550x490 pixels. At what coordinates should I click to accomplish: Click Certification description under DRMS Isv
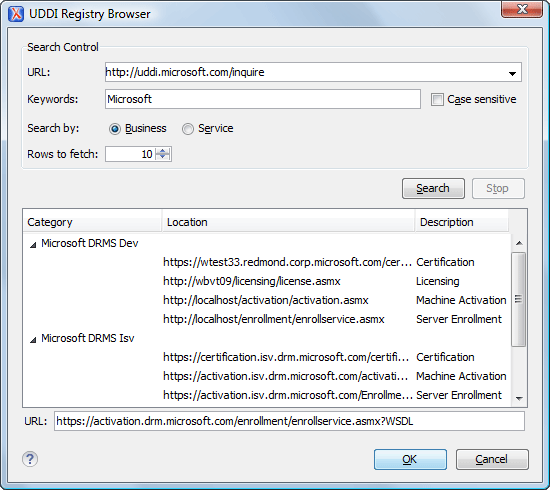click(x=445, y=357)
